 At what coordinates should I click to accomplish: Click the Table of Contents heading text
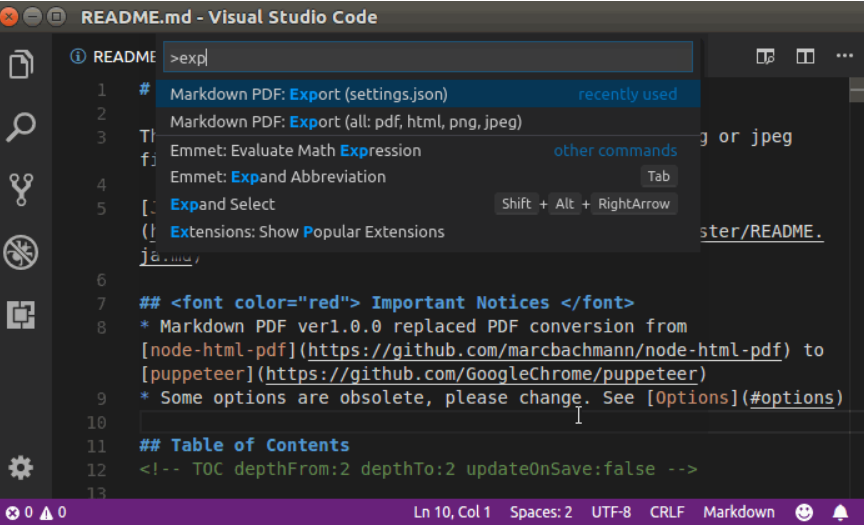point(260,445)
